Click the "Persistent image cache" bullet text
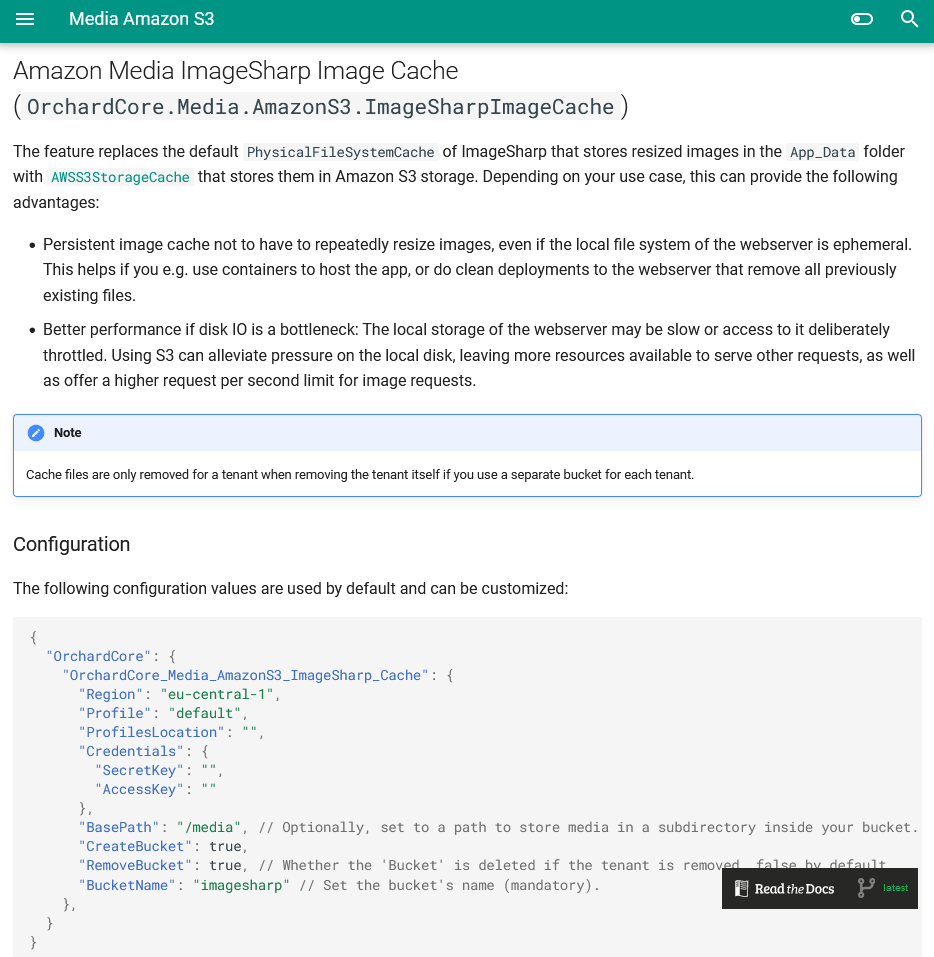Screen dimensions: 934x957 coord(479,270)
